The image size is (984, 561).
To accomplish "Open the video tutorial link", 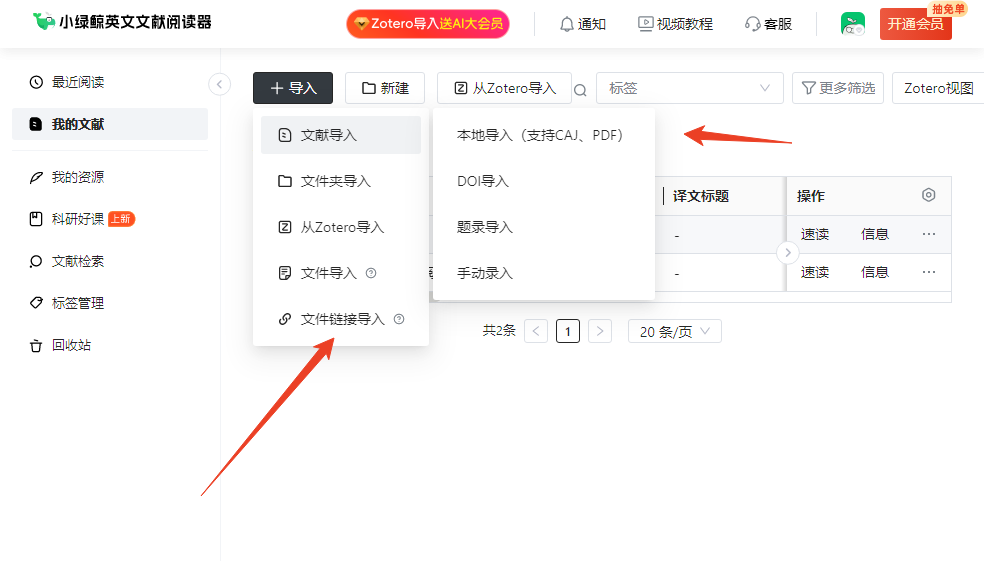I will pyautogui.click(x=675, y=24).
